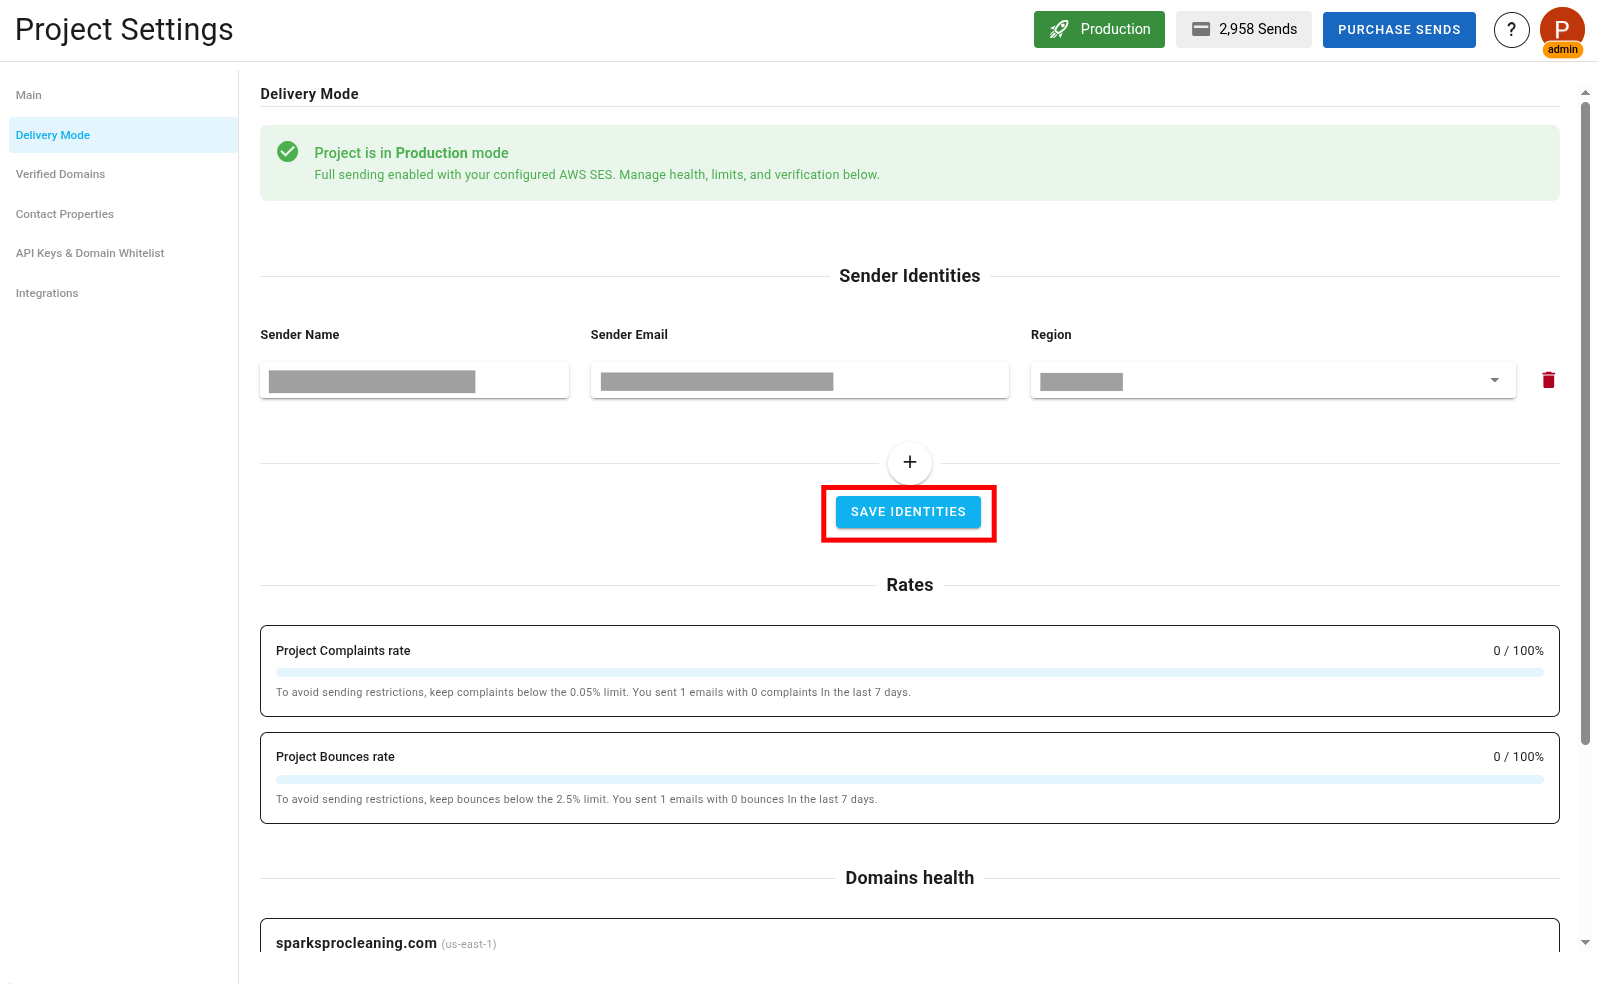Click the Project Settings page title

[x=124, y=30]
